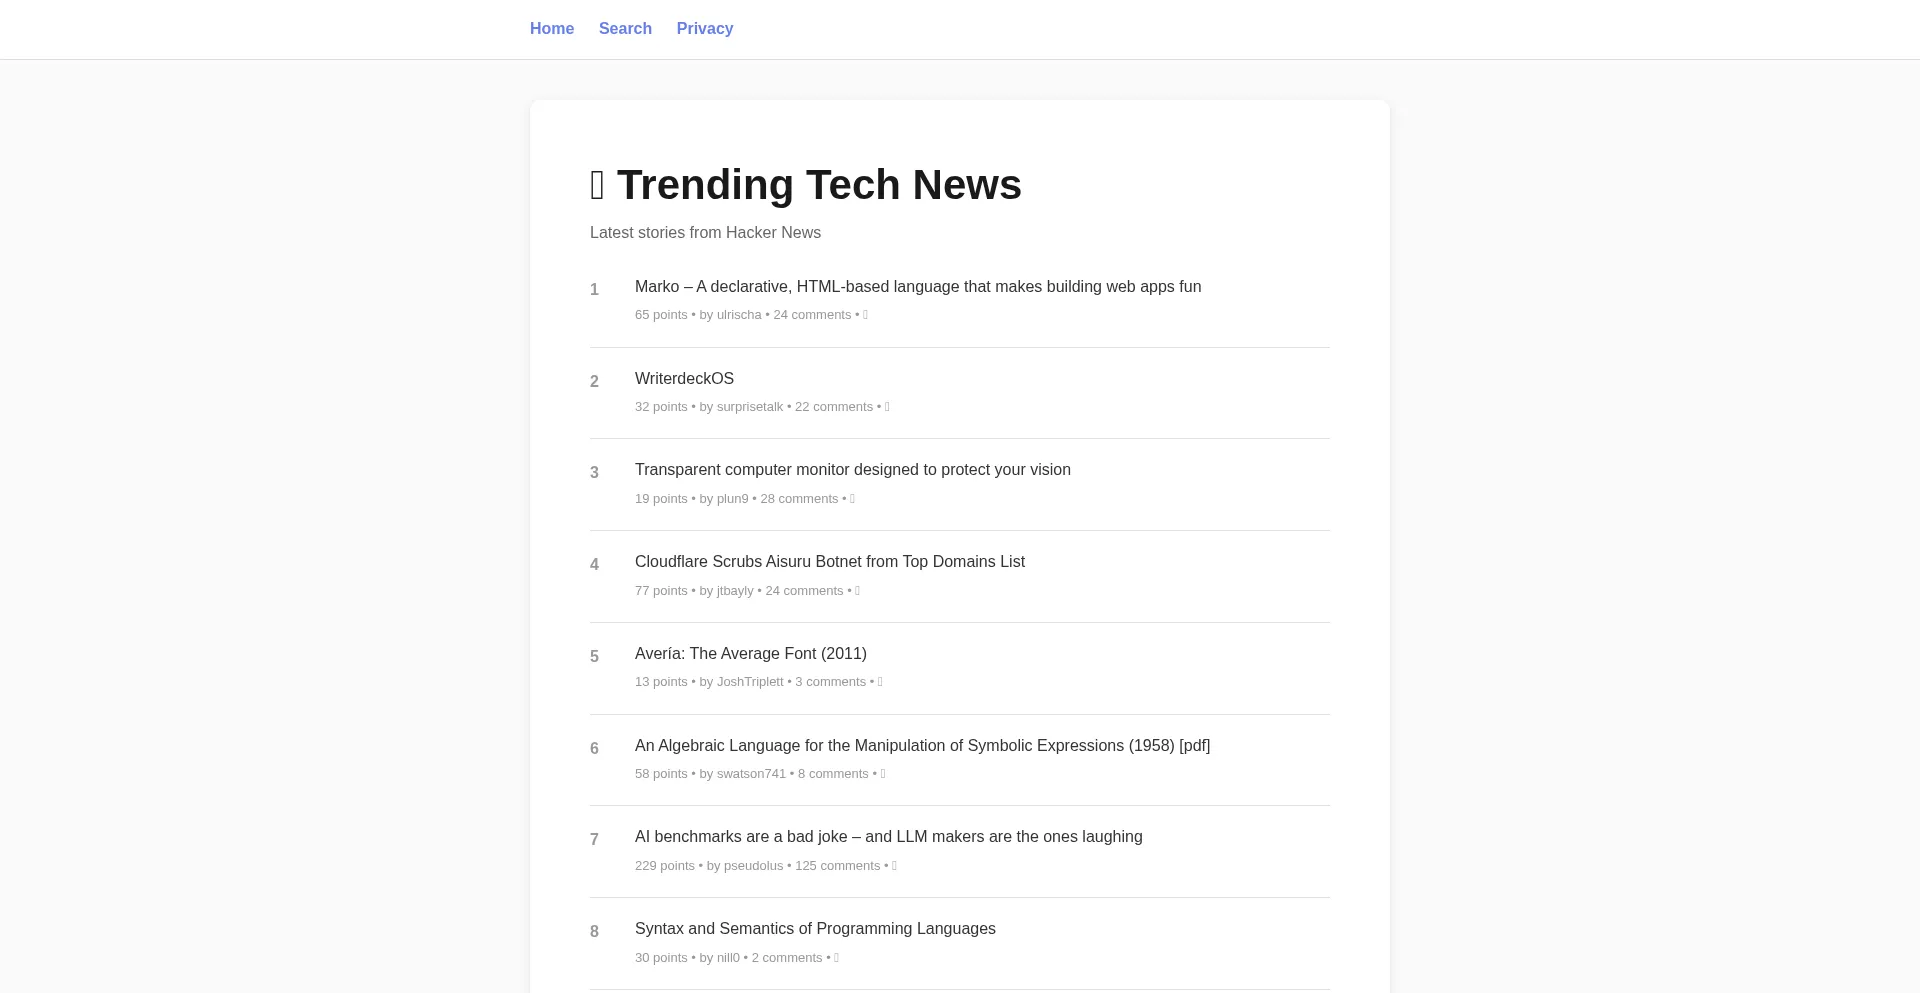
Task: Open the AI benchmarks bad joke story
Action: tap(888, 837)
